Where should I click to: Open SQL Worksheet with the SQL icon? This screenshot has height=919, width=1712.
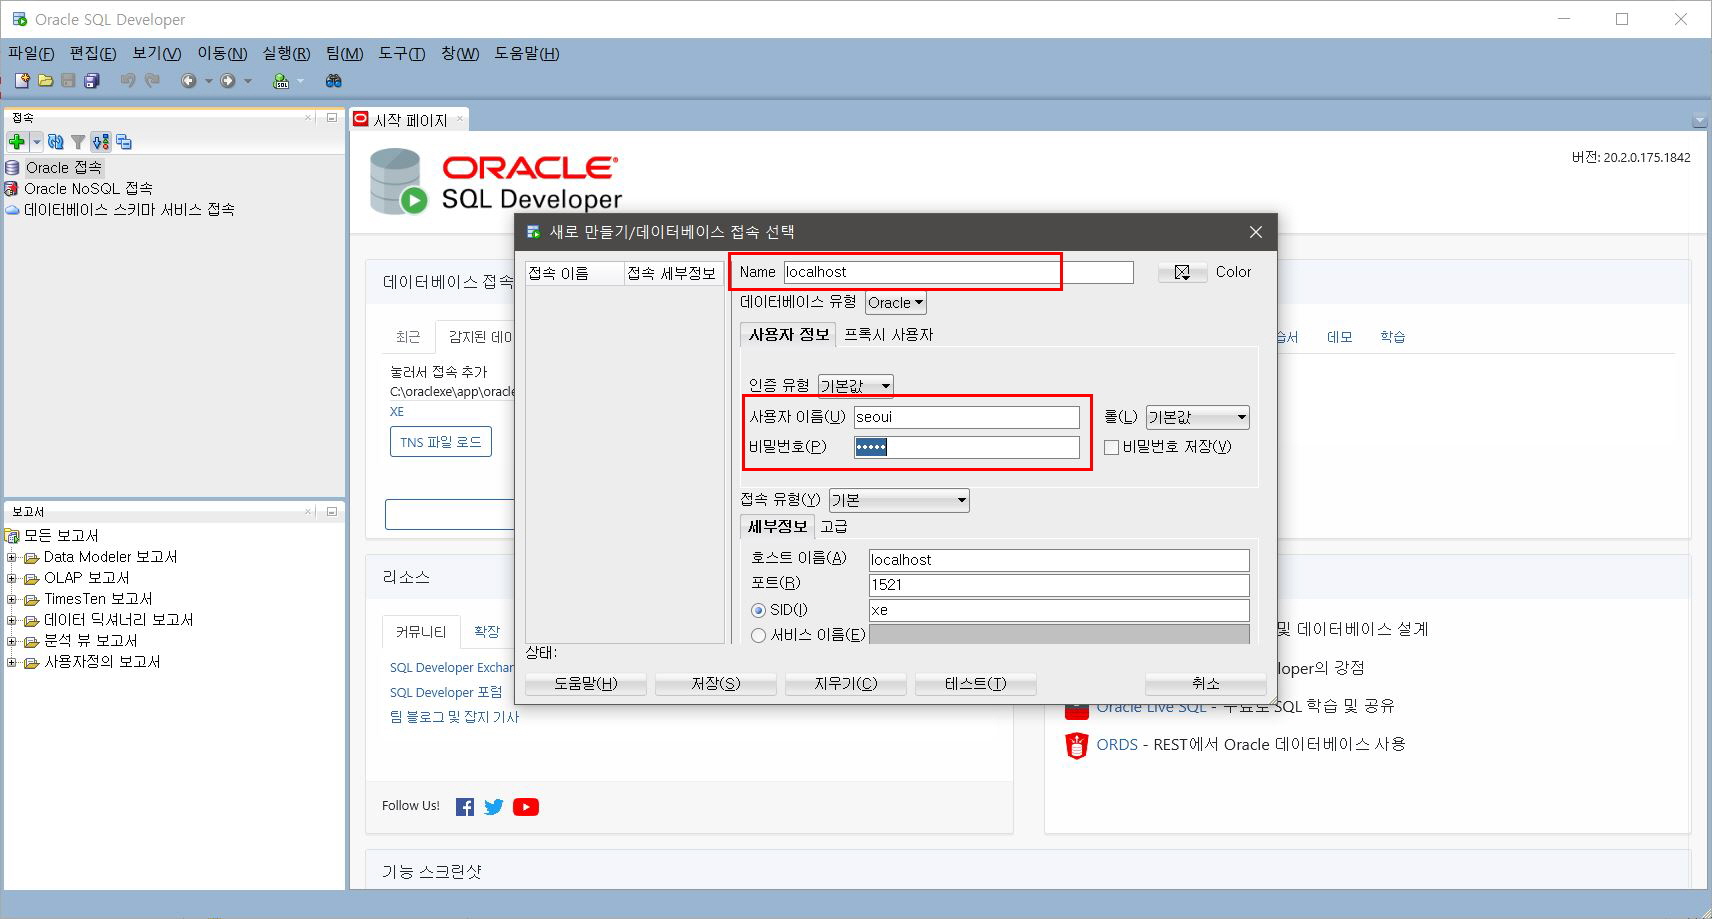point(281,81)
